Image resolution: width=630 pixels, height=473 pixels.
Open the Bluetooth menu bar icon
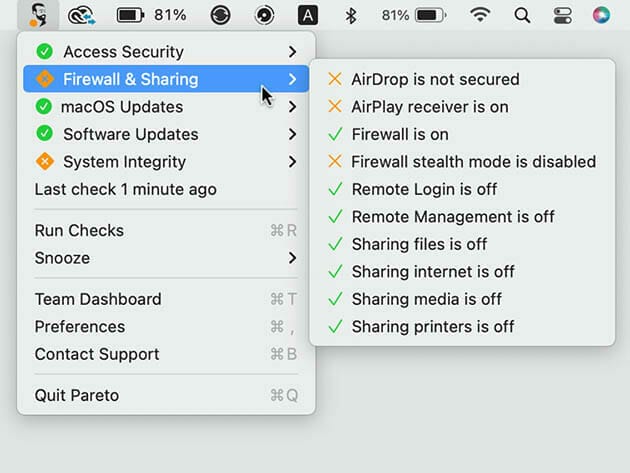pyautogui.click(x=350, y=15)
